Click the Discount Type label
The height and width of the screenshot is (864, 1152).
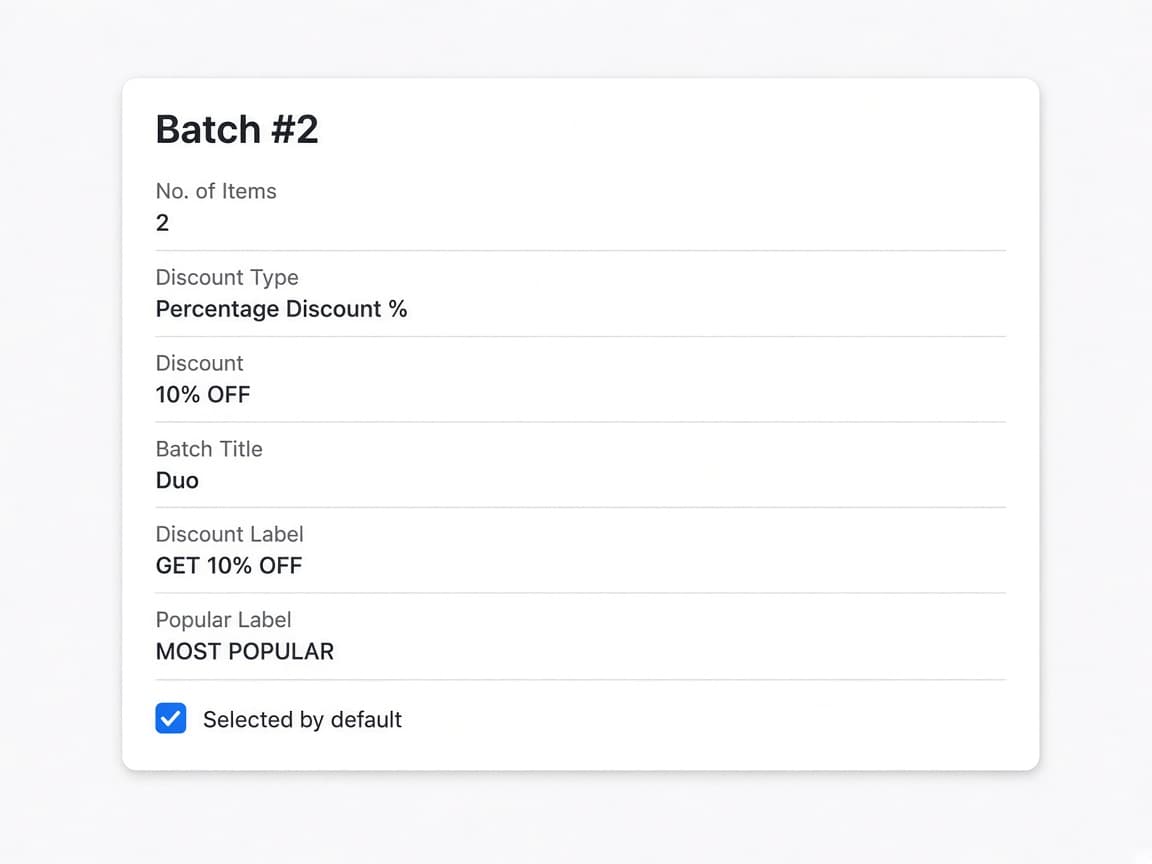[227, 277]
